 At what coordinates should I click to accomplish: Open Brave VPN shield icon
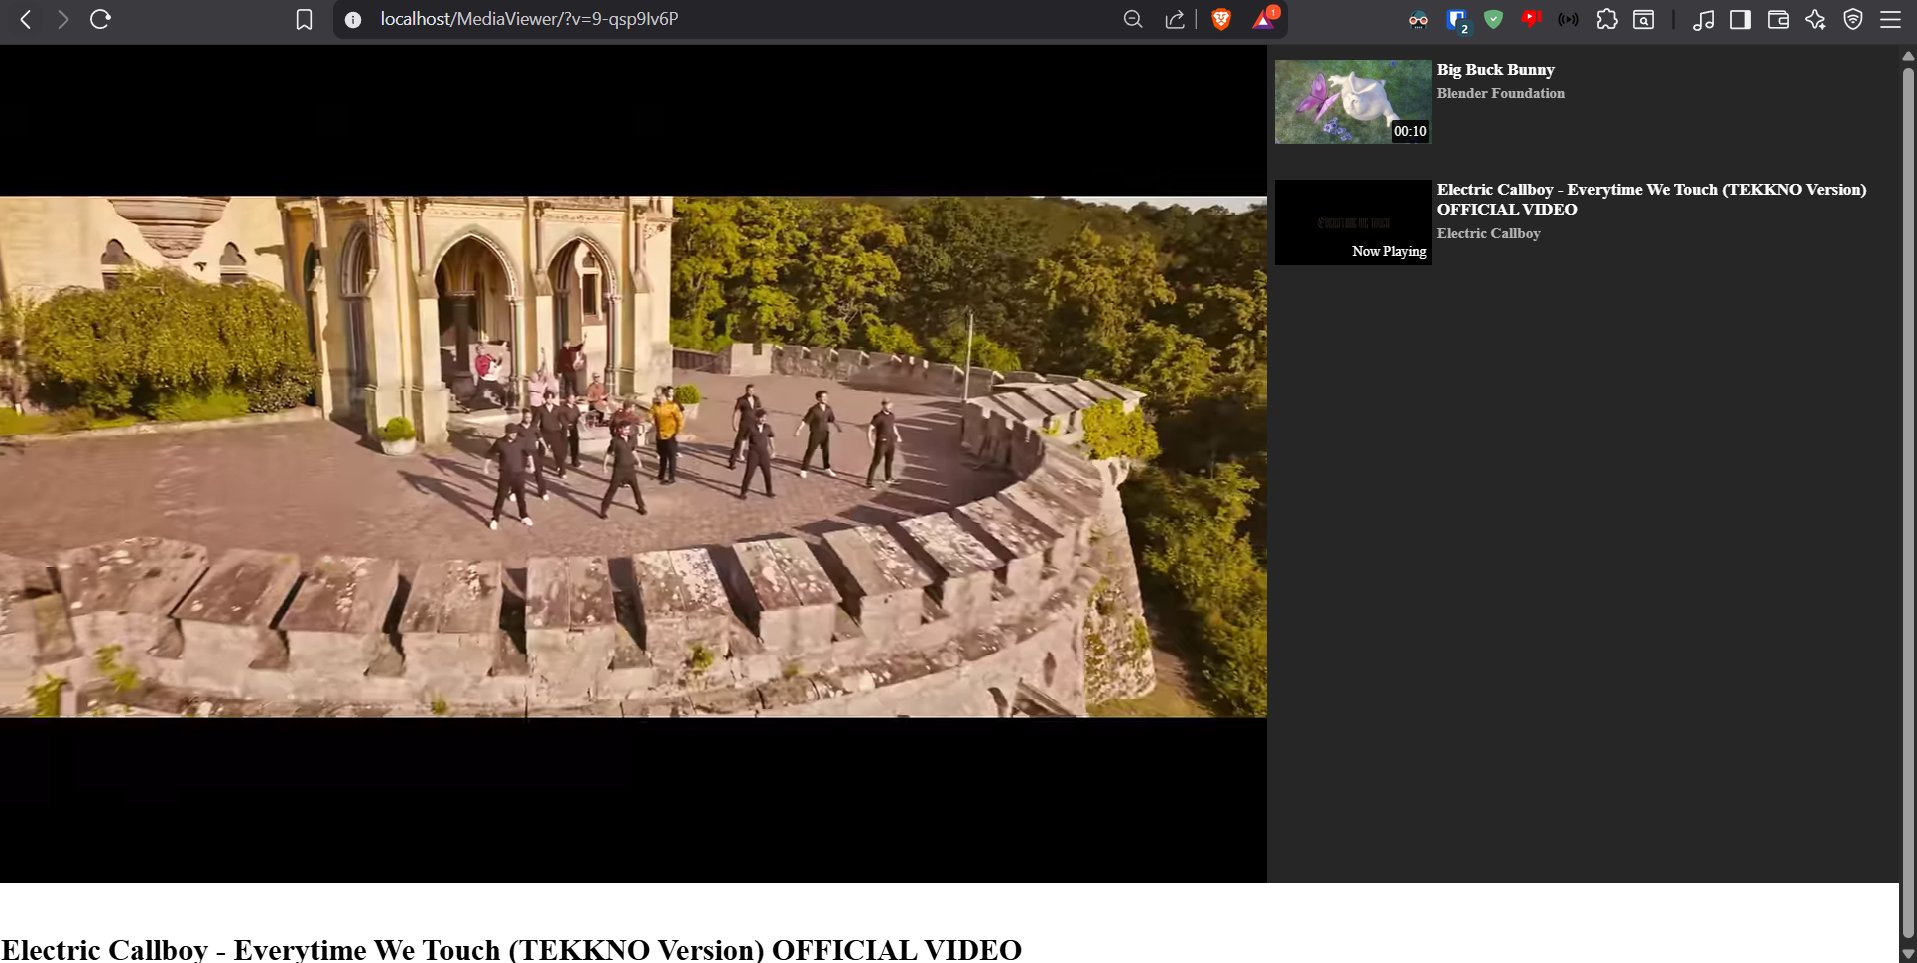[x=1853, y=19]
